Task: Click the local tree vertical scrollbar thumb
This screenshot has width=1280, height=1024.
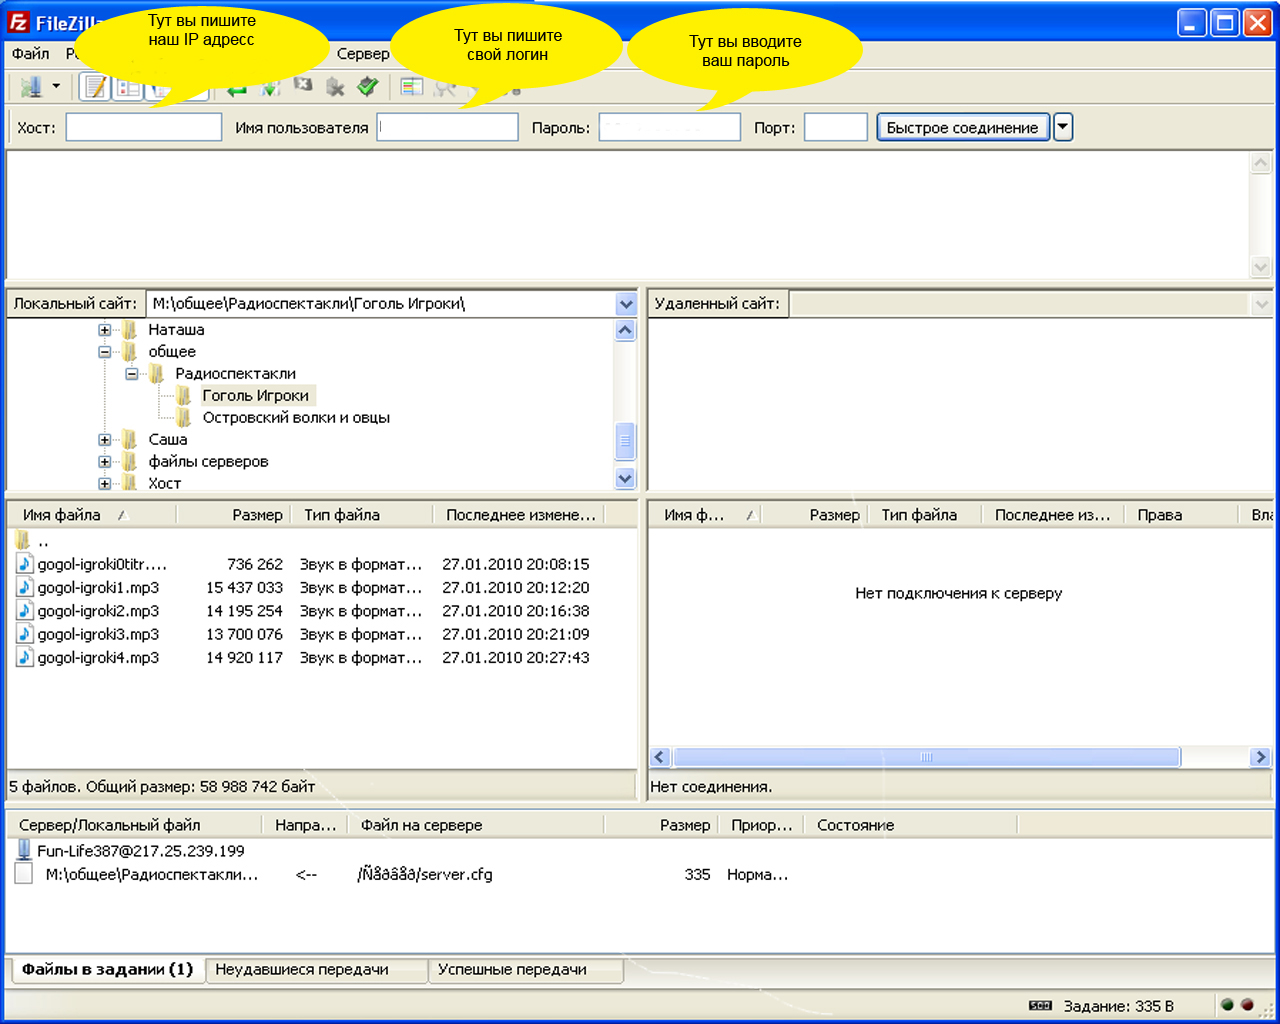Action: 625,440
